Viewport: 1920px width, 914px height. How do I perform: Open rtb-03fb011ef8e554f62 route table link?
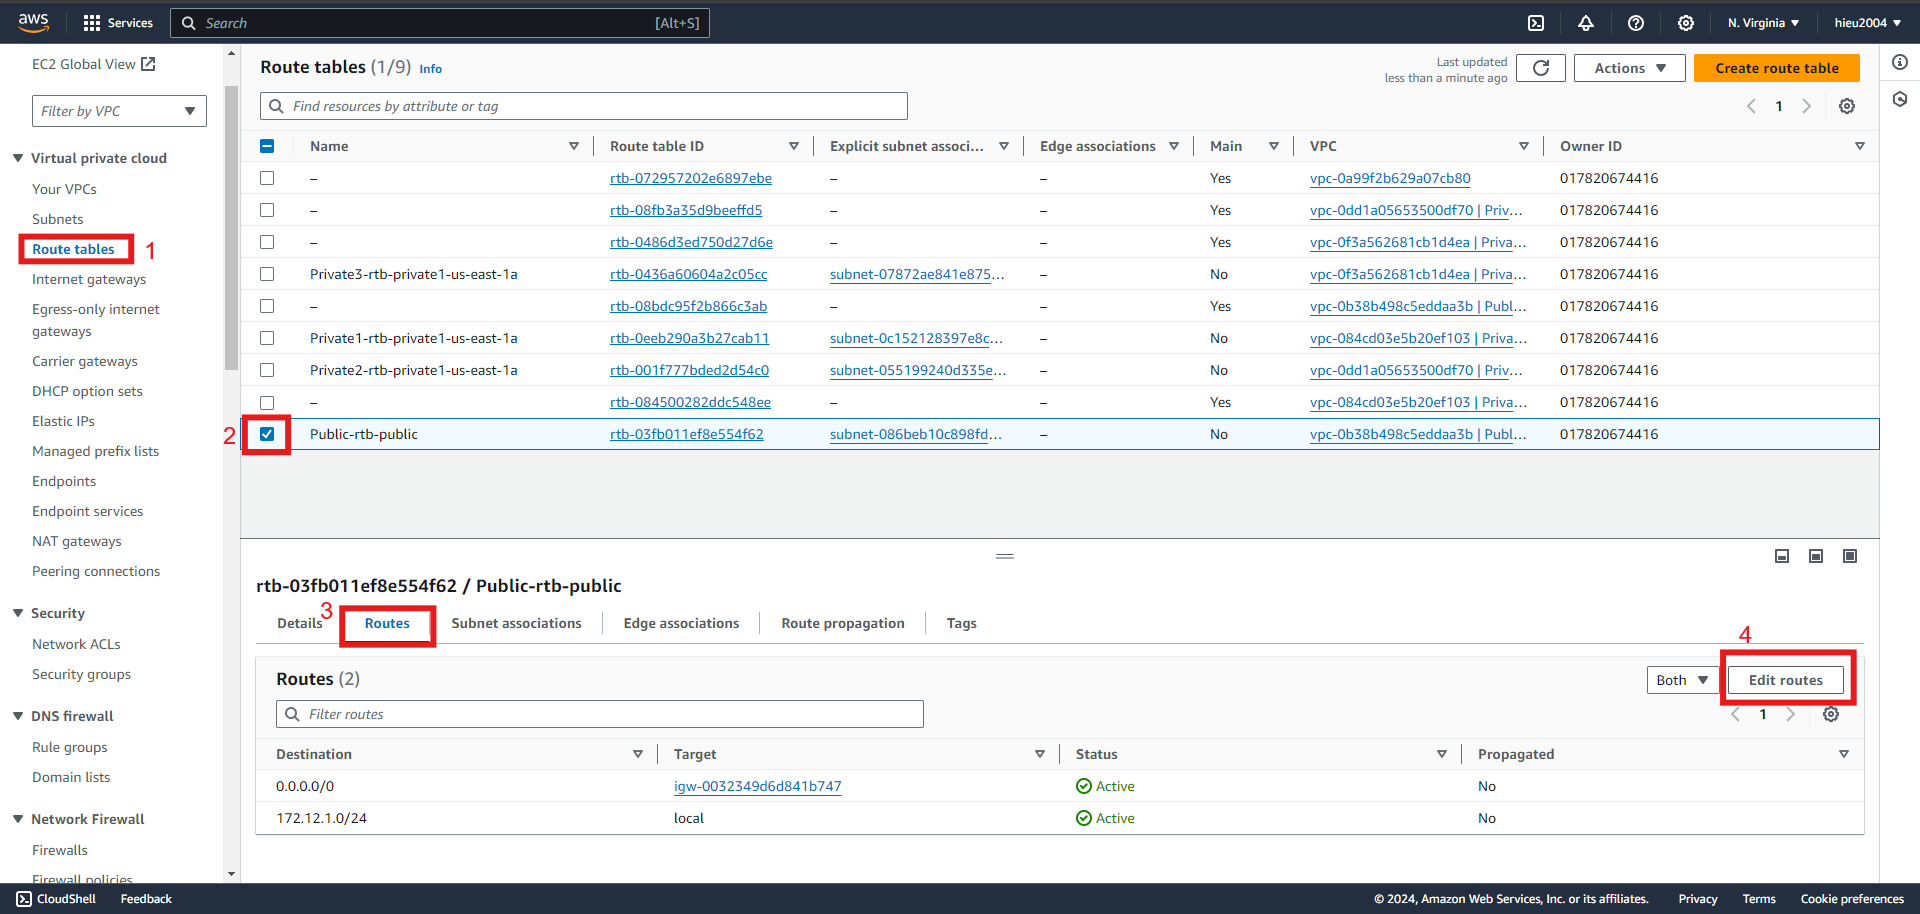pos(687,434)
